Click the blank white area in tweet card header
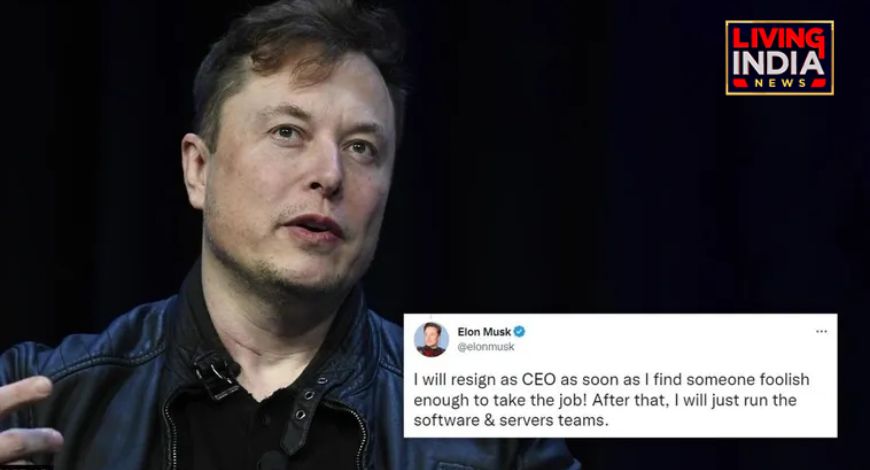This screenshot has height=470, width=870. coord(666,338)
